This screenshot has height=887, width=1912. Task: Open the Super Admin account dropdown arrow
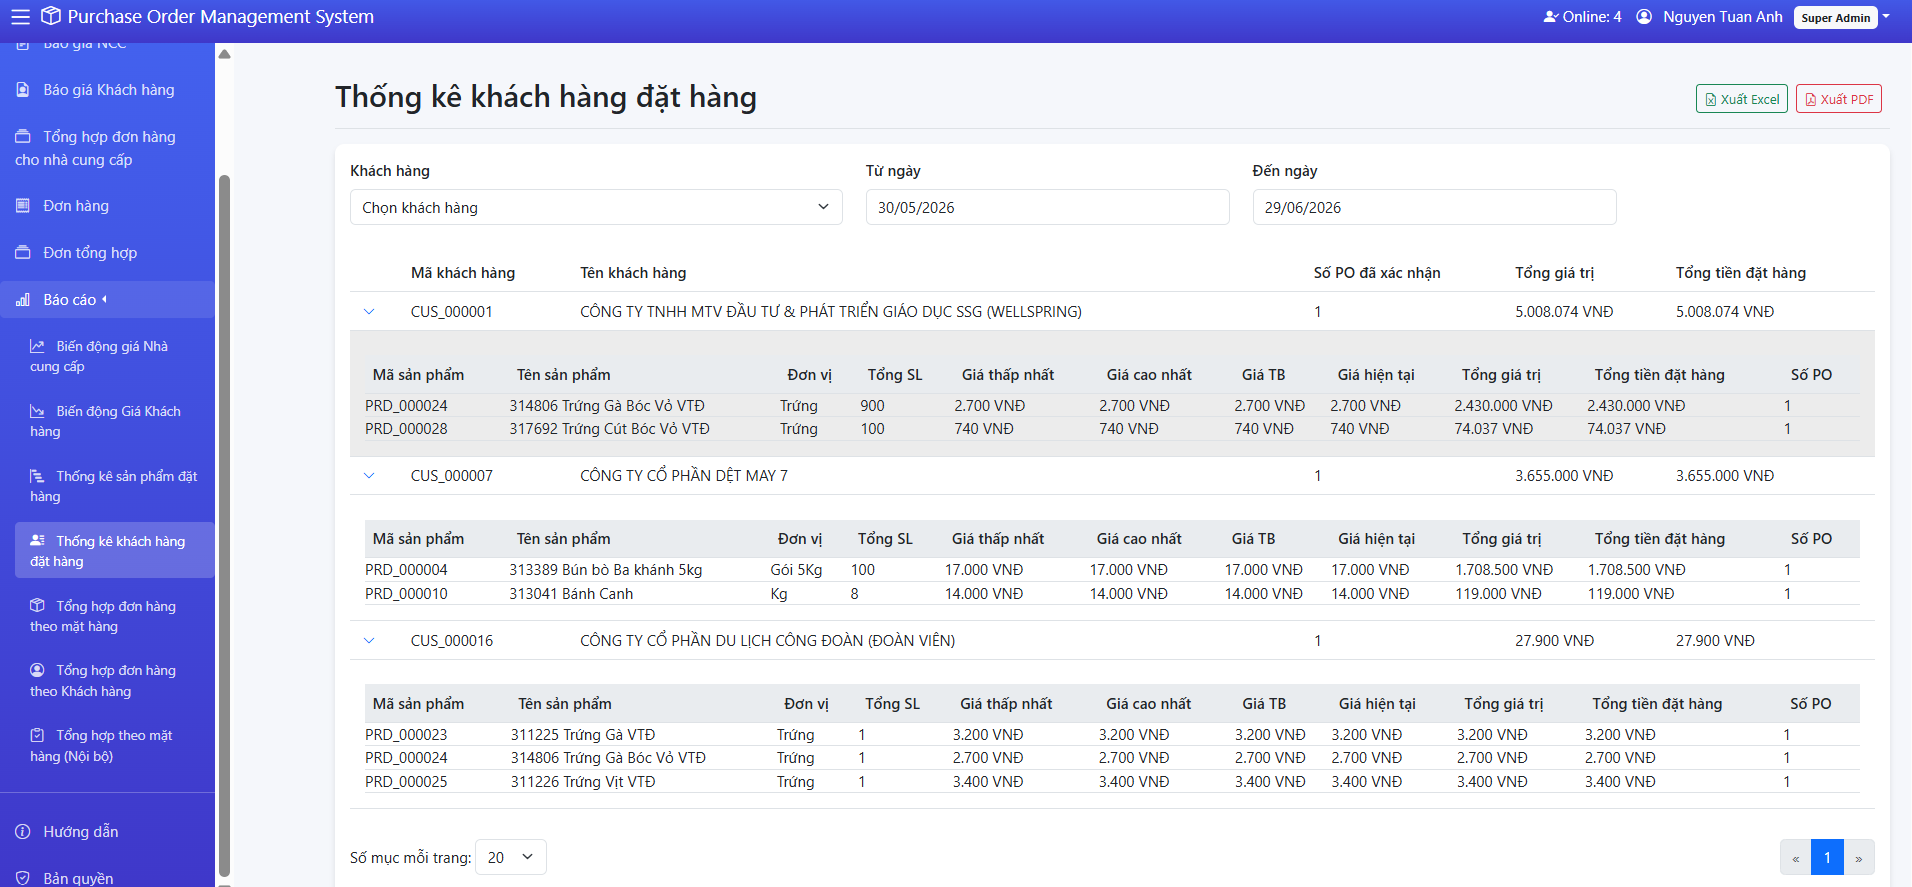coord(1886,17)
